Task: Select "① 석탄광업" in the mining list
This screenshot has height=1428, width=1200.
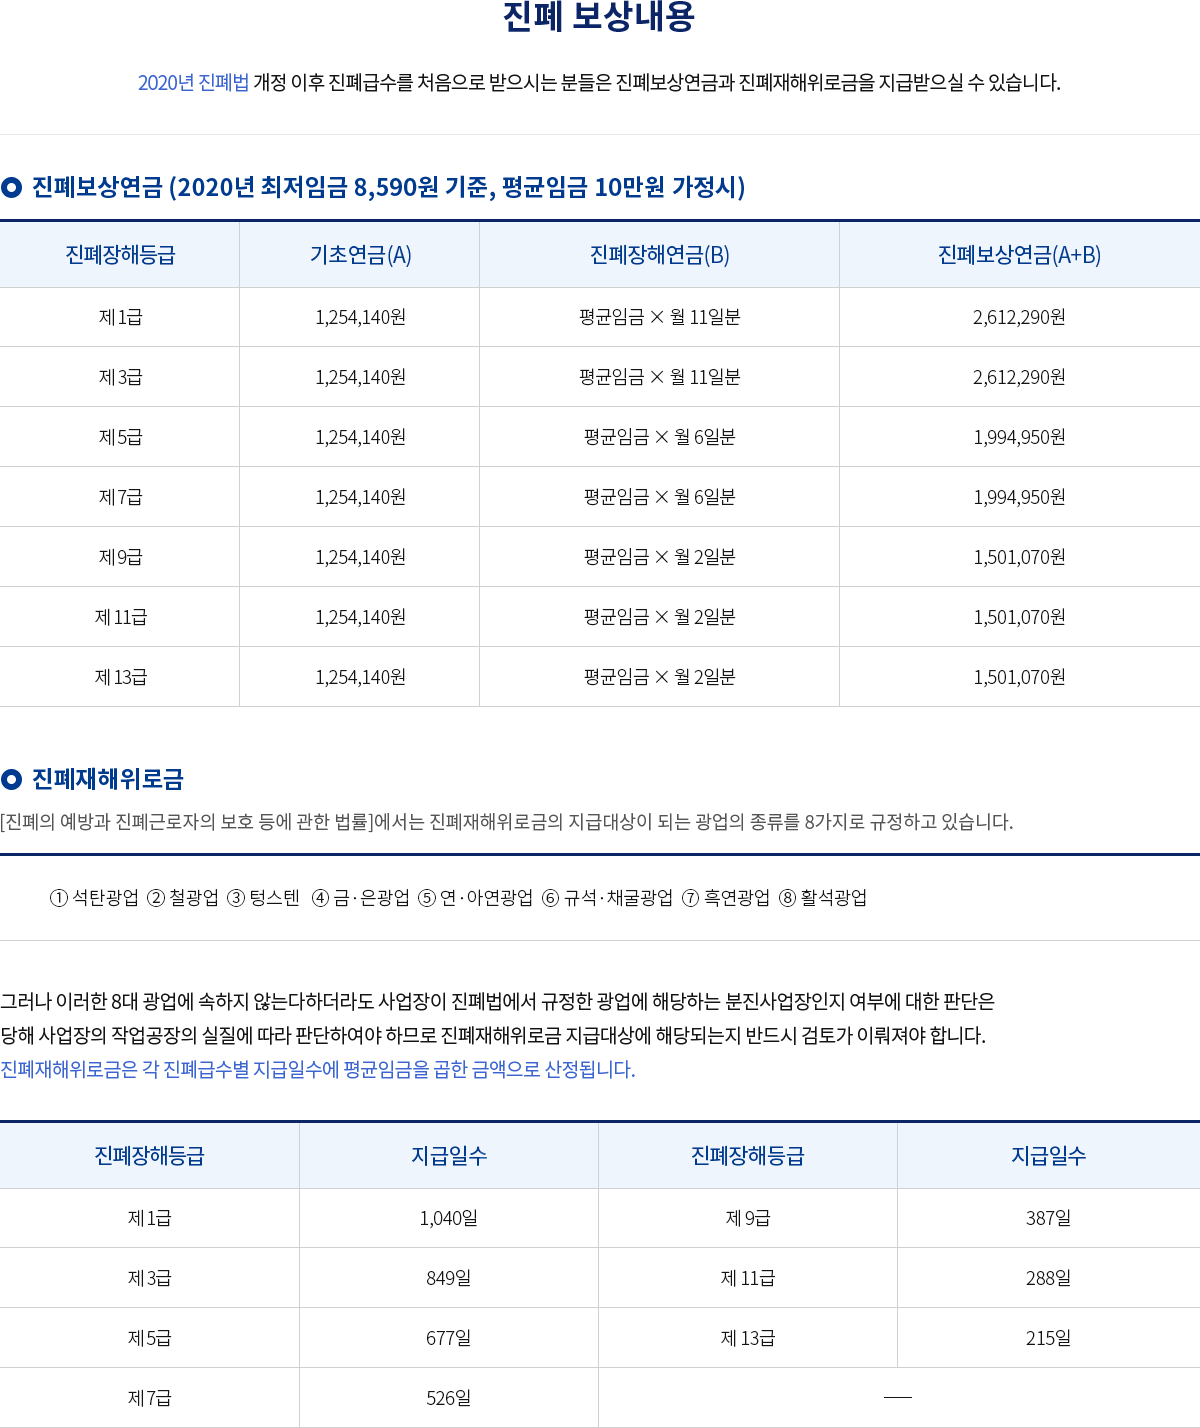Action: click(94, 898)
